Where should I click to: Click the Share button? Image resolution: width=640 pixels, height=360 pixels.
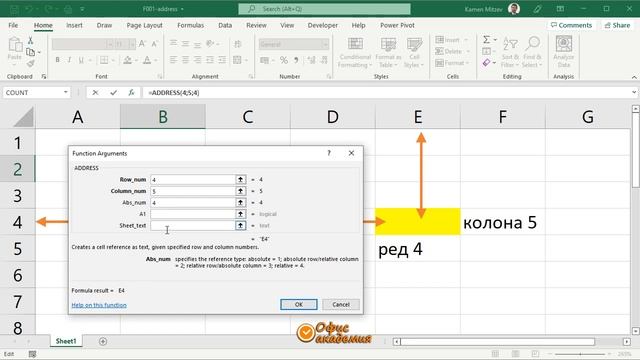tap(618, 25)
